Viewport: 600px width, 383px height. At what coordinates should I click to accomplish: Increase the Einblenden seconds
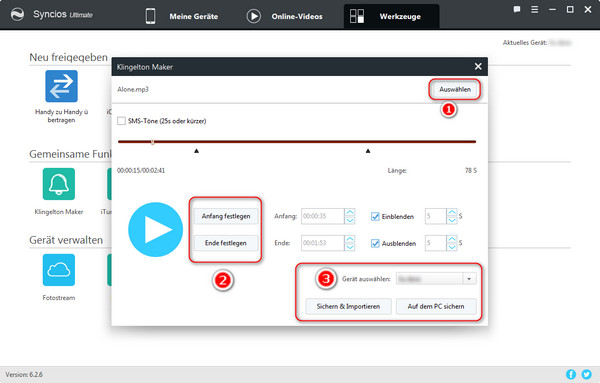[x=452, y=212]
